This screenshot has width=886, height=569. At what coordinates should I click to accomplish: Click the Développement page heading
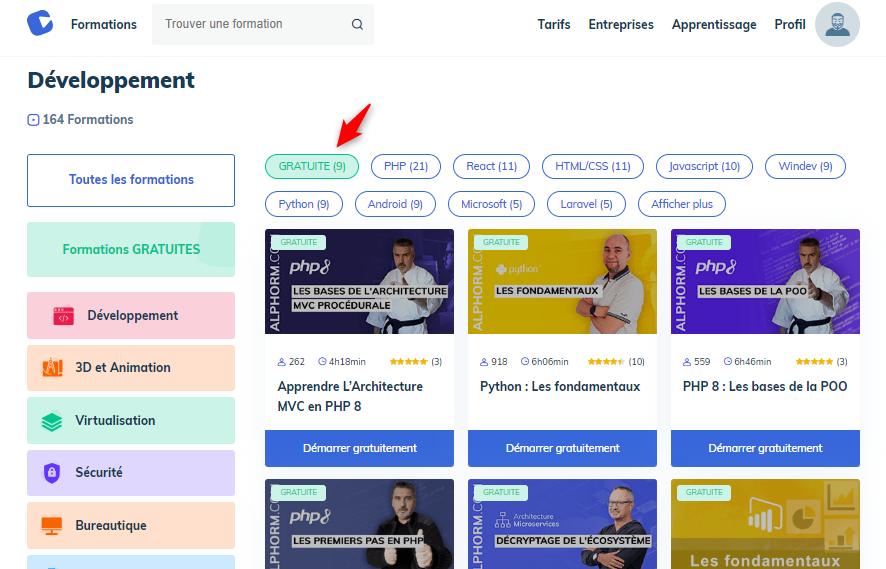(111, 80)
